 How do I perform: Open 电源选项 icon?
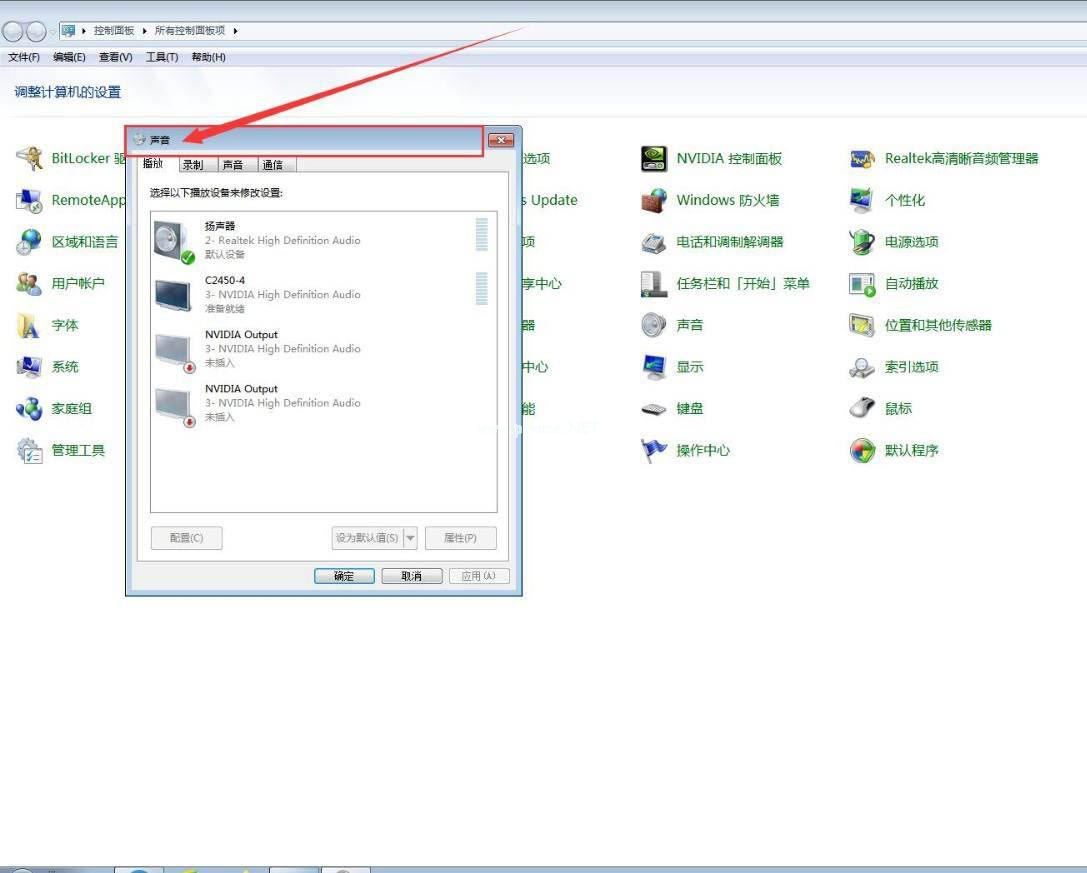tap(862, 242)
